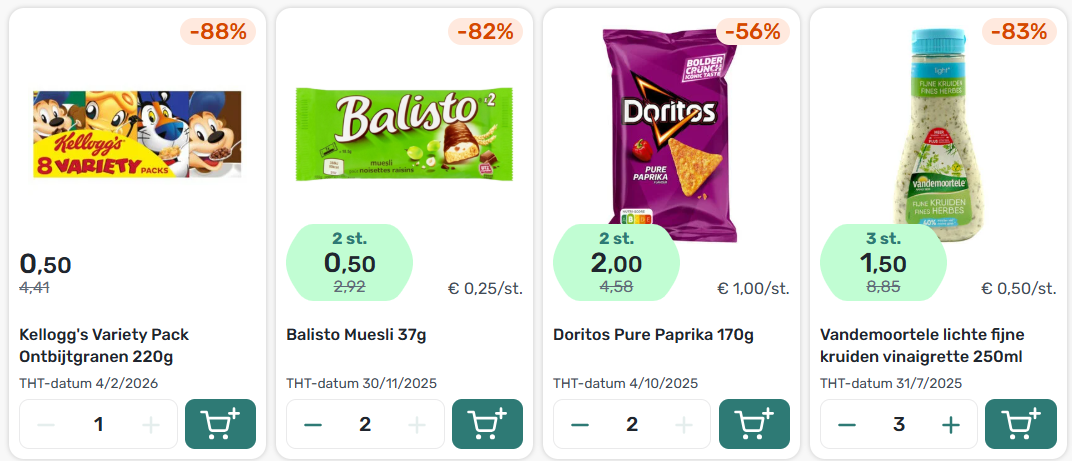Open the Kellogg's Variety Pack product image
Image resolution: width=1072 pixels, height=461 pixels.
coord(137,134)
